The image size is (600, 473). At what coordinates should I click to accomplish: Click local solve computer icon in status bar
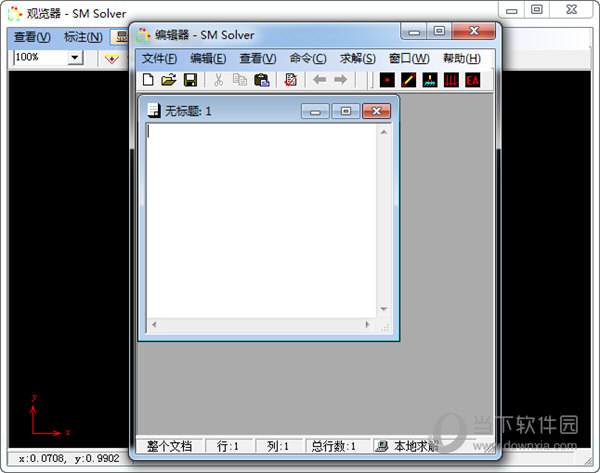tap(382, 446)
